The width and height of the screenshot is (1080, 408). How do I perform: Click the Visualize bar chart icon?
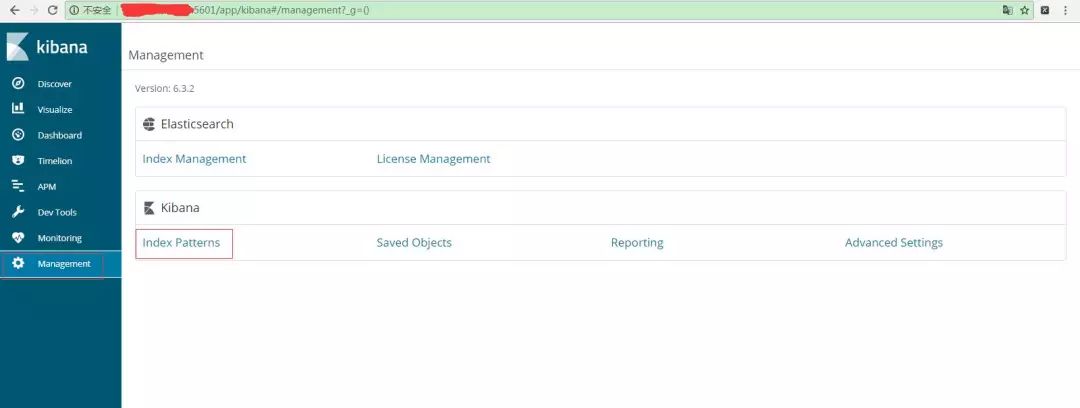(19, 109)
